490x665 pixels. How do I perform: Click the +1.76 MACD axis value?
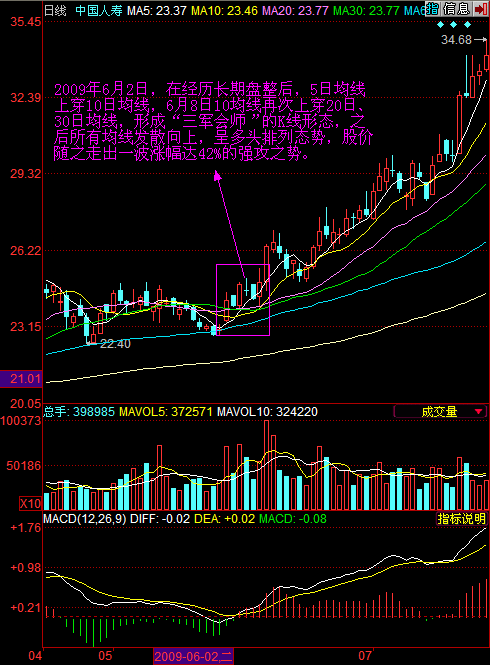26,527
